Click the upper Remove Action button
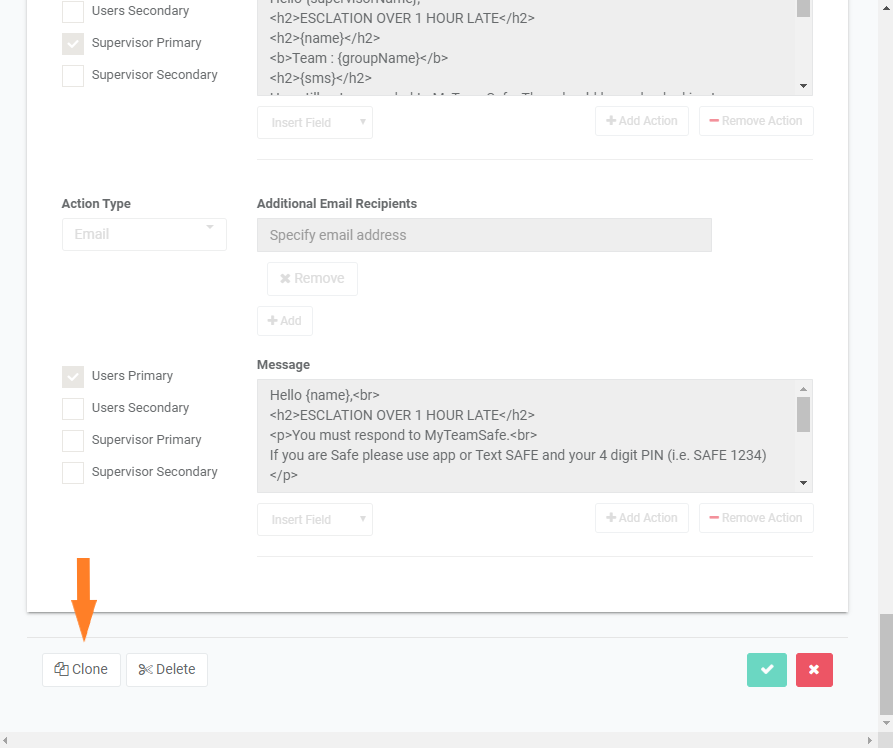893x748 pixels. coord(756,121)
